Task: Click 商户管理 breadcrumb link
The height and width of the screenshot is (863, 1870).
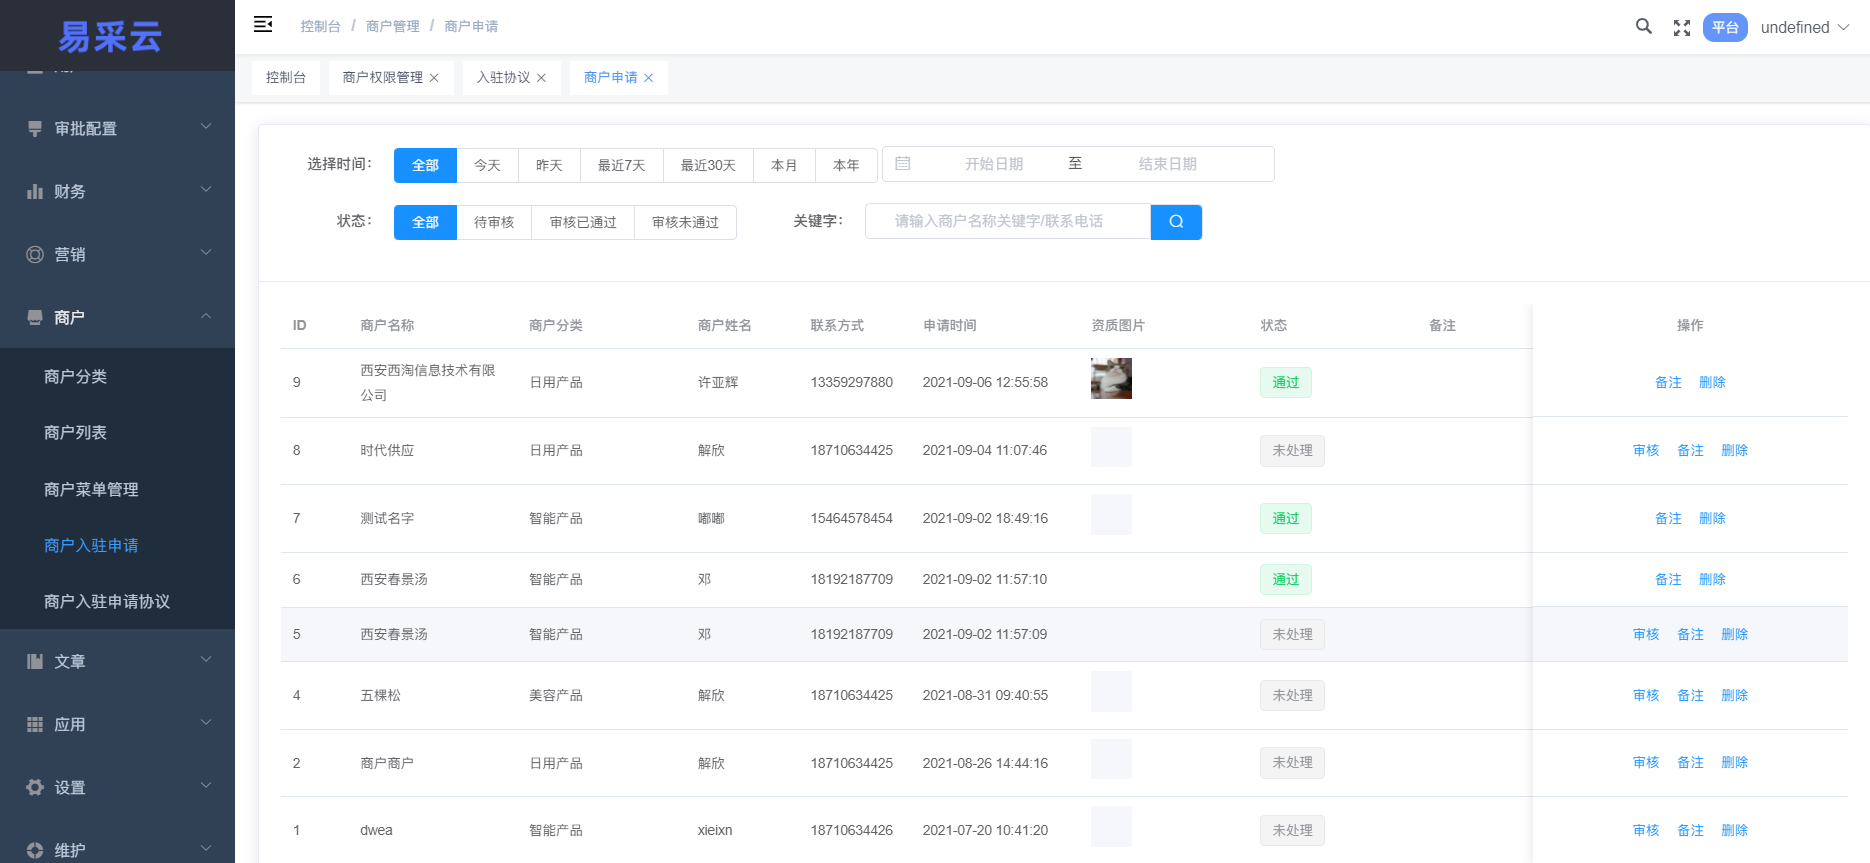Action: point(393,26)
